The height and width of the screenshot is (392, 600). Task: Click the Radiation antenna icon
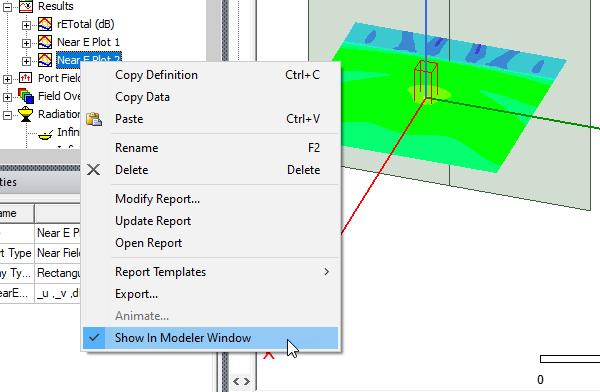coord(26,114)
